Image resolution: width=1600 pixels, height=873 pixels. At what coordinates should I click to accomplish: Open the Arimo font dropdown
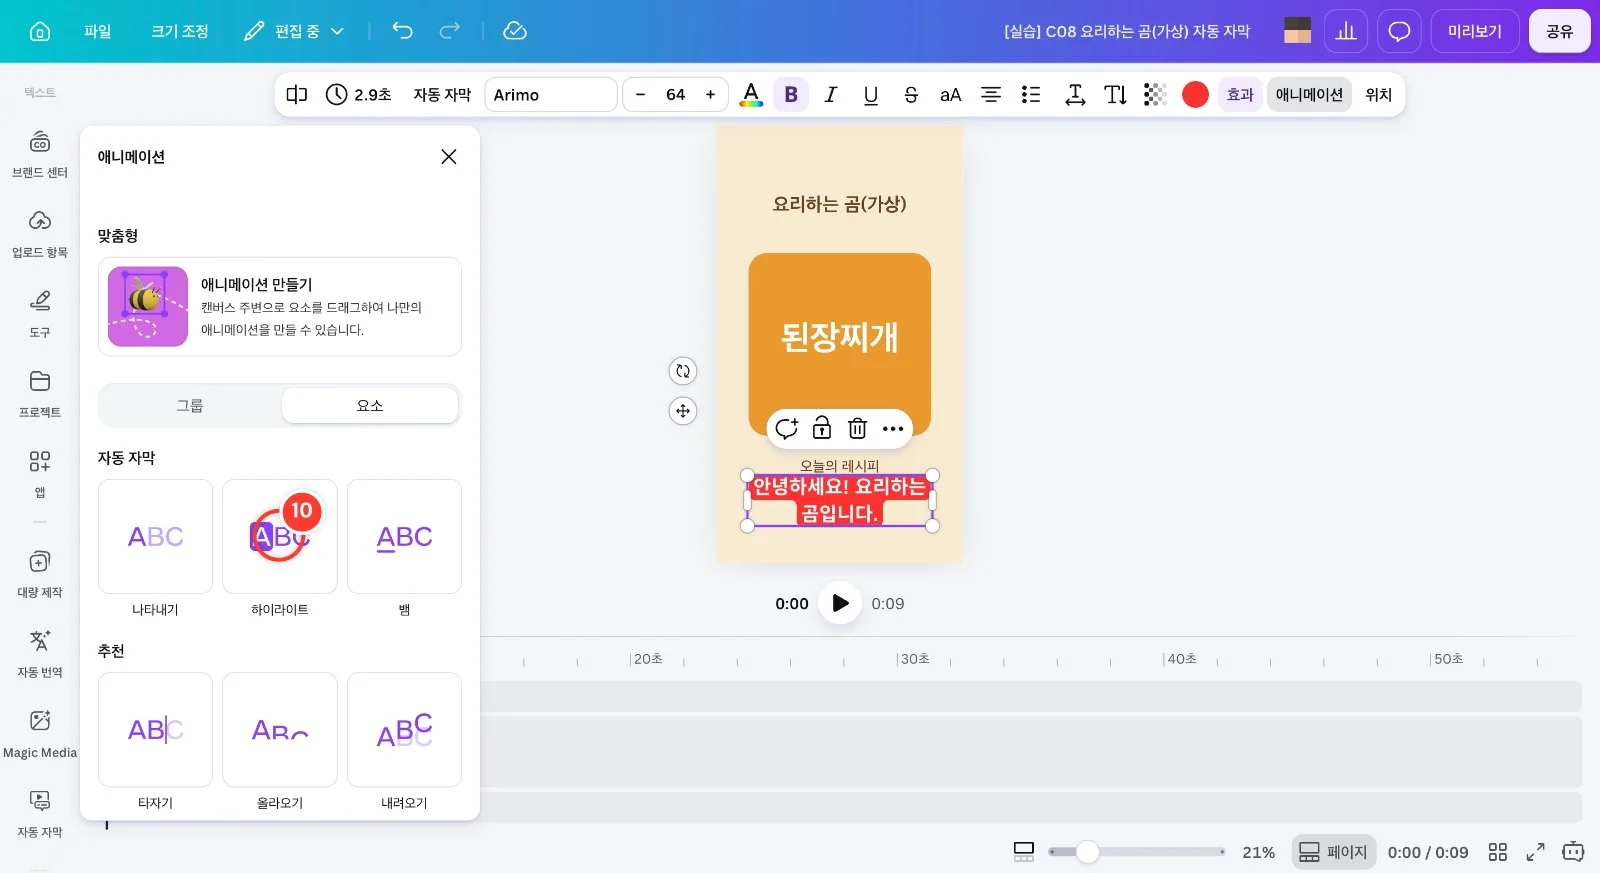[551, 95]
